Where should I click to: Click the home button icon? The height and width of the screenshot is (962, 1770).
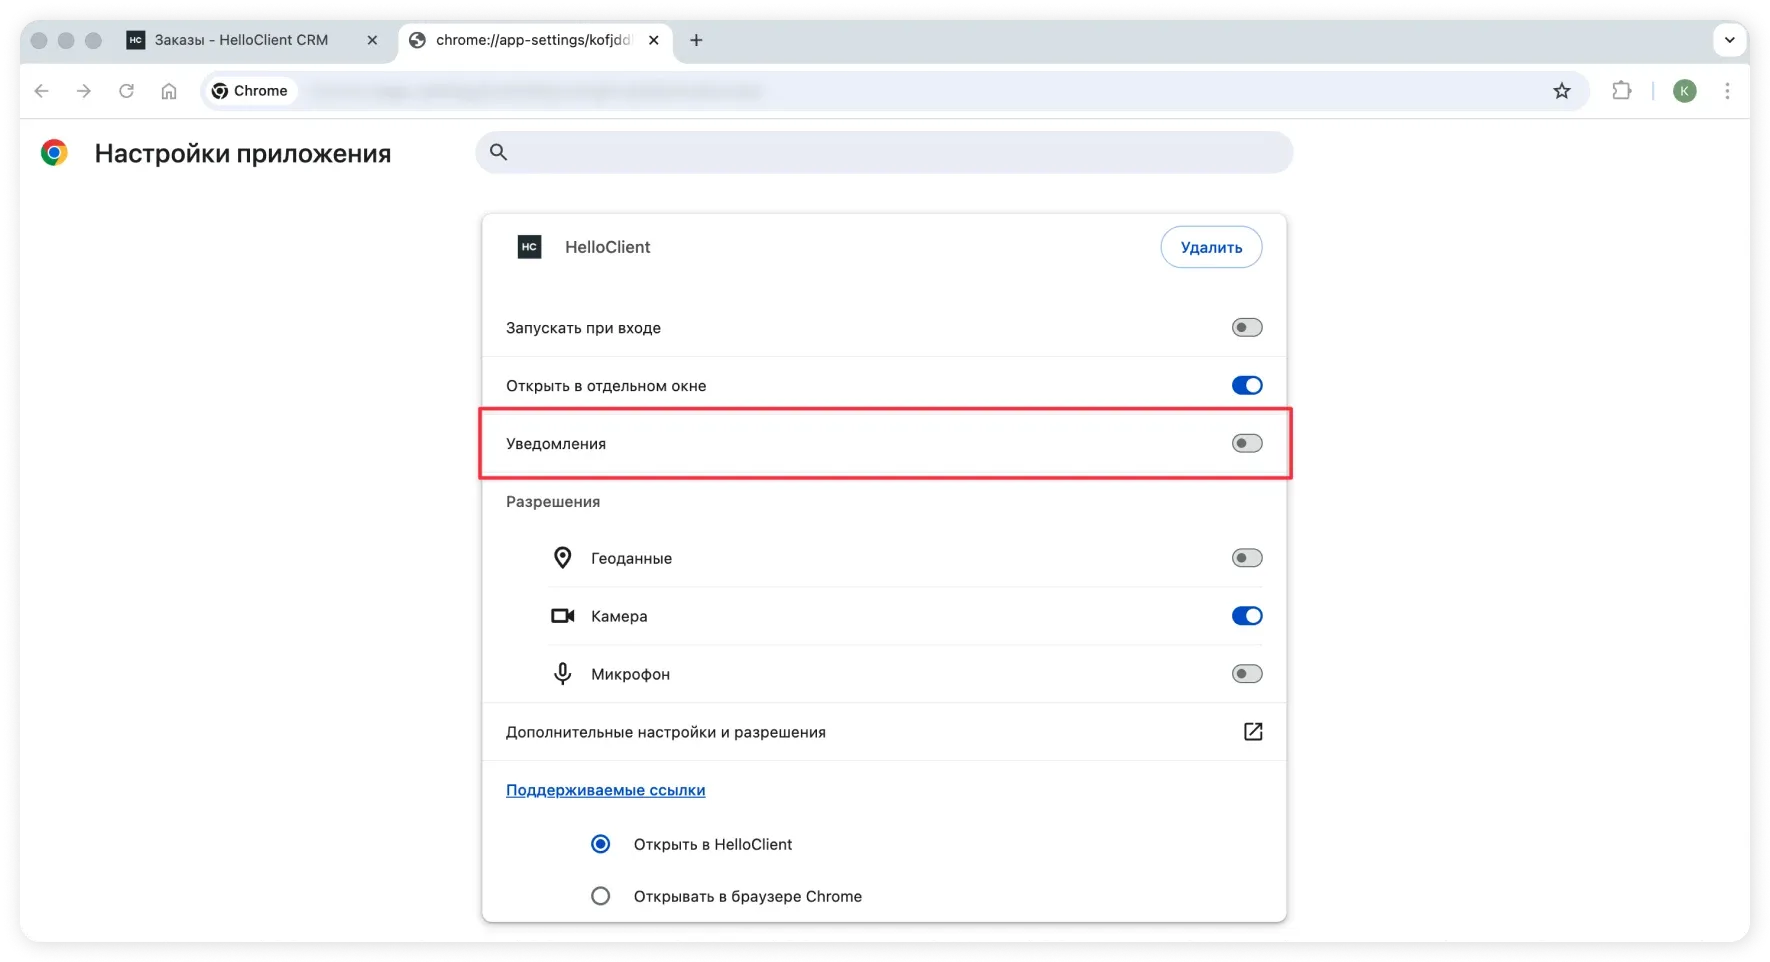tap(168, 91)
